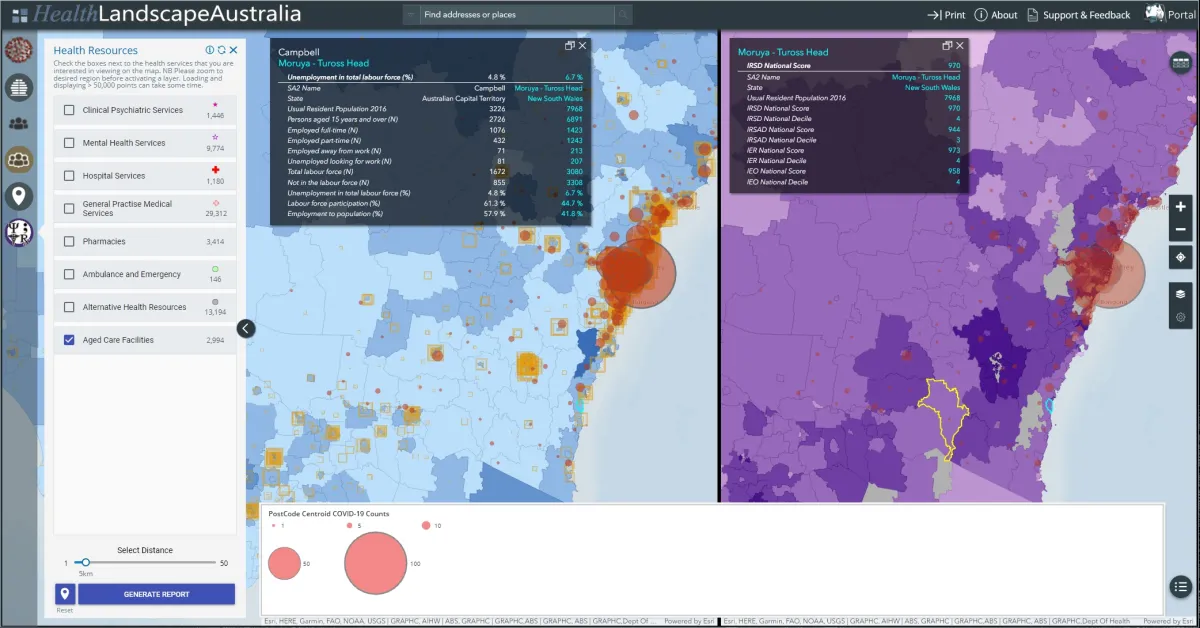Click the location pin icon in sidebar
This screenshot has width=1200, height=628.
[18, 196]
